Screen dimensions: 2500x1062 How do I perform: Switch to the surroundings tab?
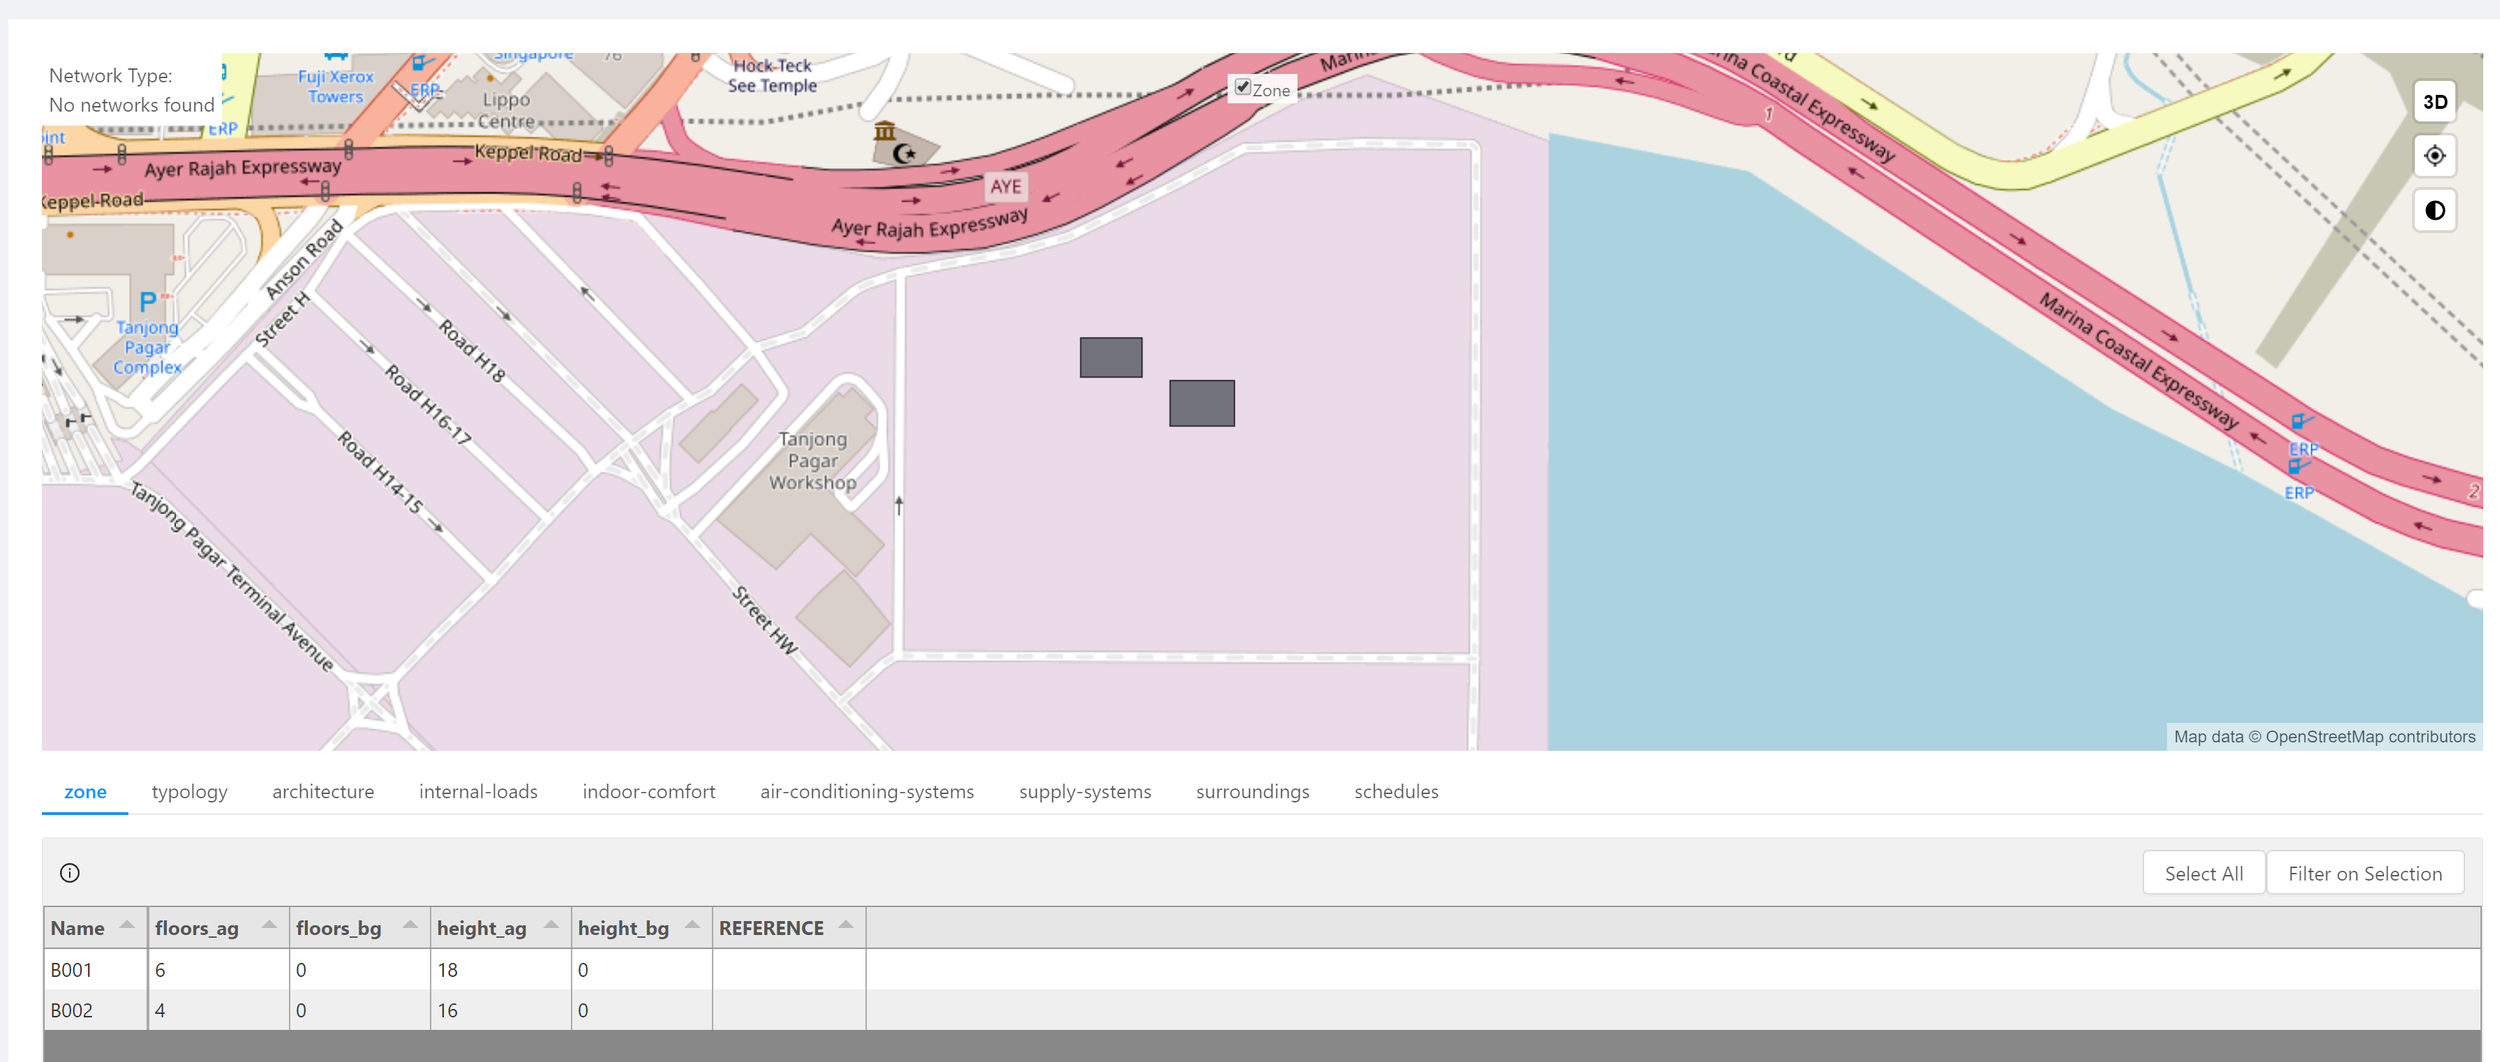[1252, 791]
